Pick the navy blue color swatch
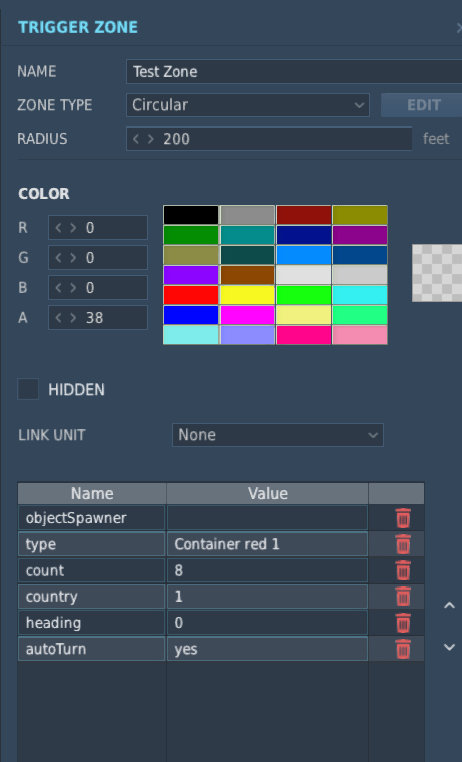This screenshot has height=762, width=462. [304, 235]
